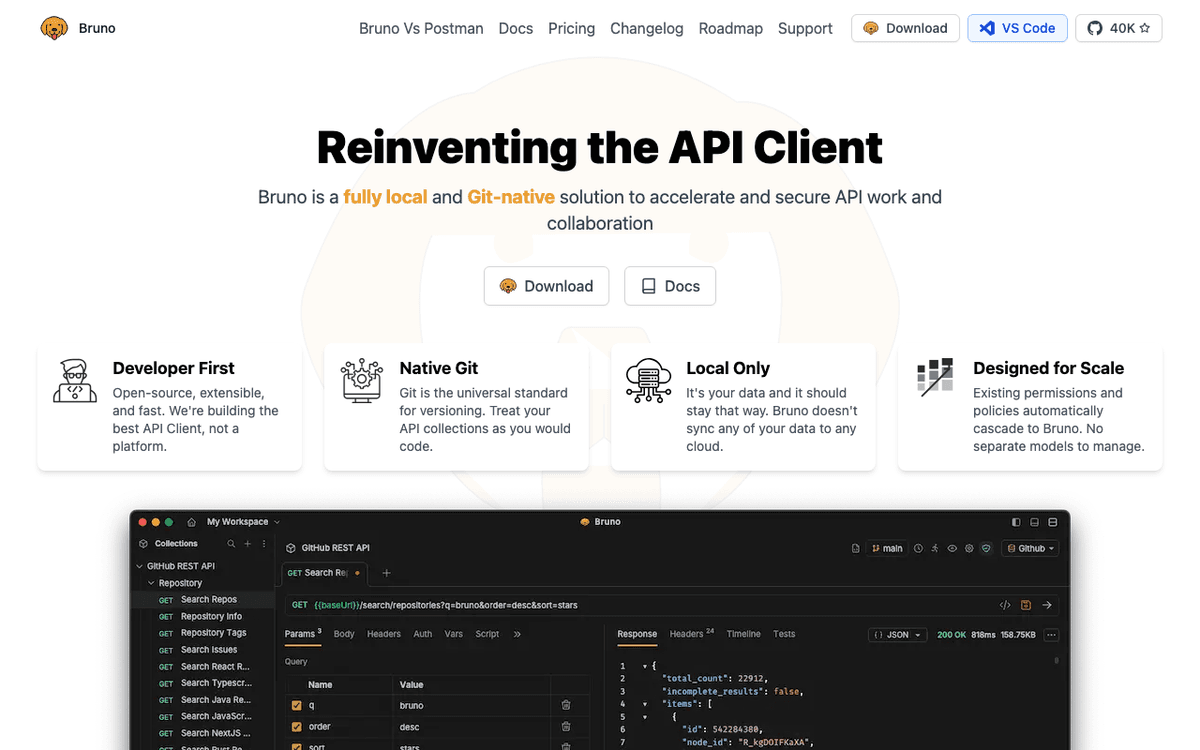
Task: Collapse the Repository folder in sidebar
Action: coord(151,583)
